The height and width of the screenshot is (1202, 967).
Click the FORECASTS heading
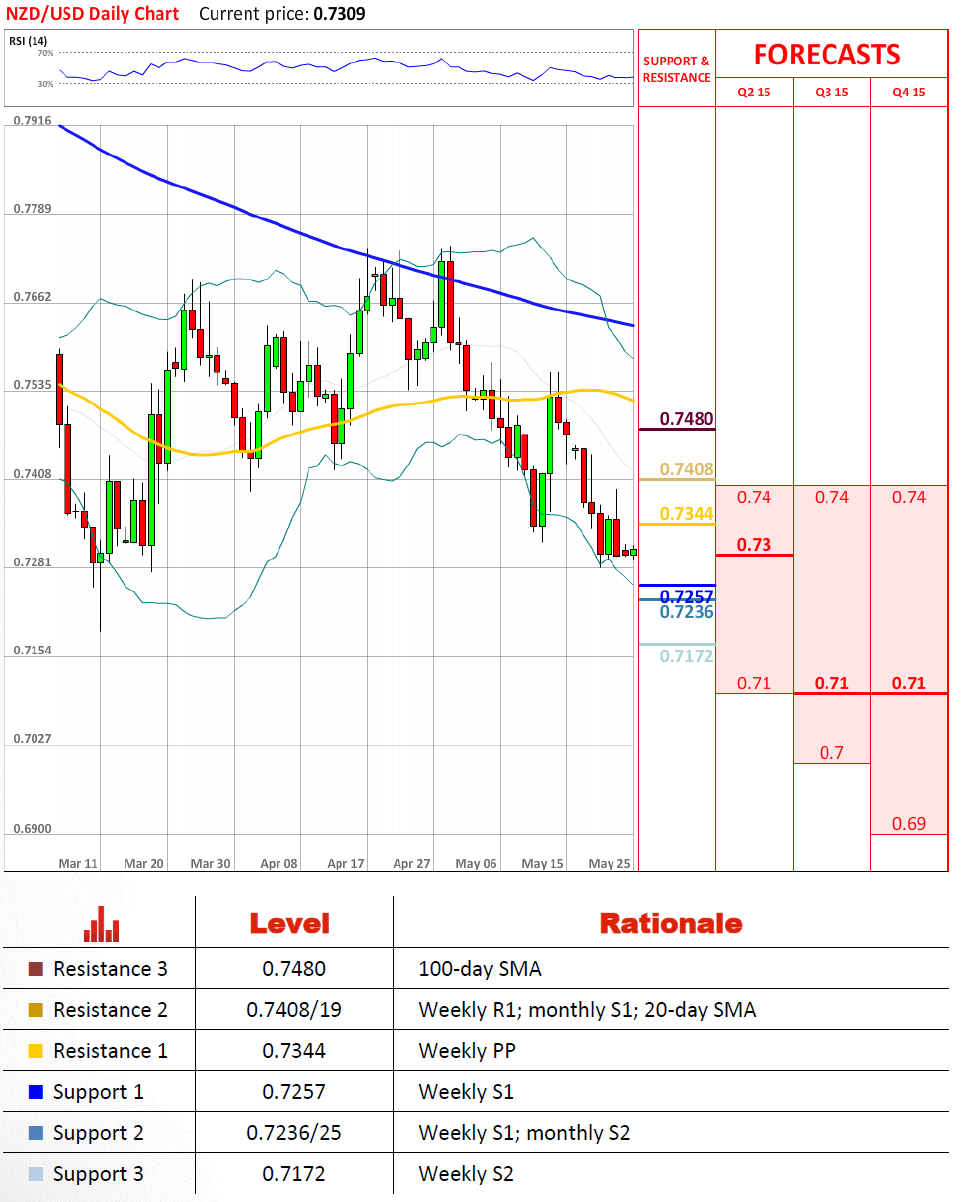[x=827, y=54]
